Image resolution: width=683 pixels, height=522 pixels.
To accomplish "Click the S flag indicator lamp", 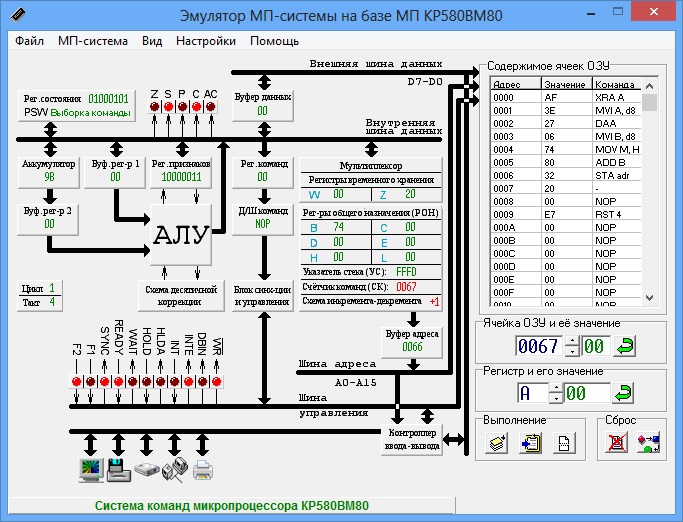I will click(168, 106).
